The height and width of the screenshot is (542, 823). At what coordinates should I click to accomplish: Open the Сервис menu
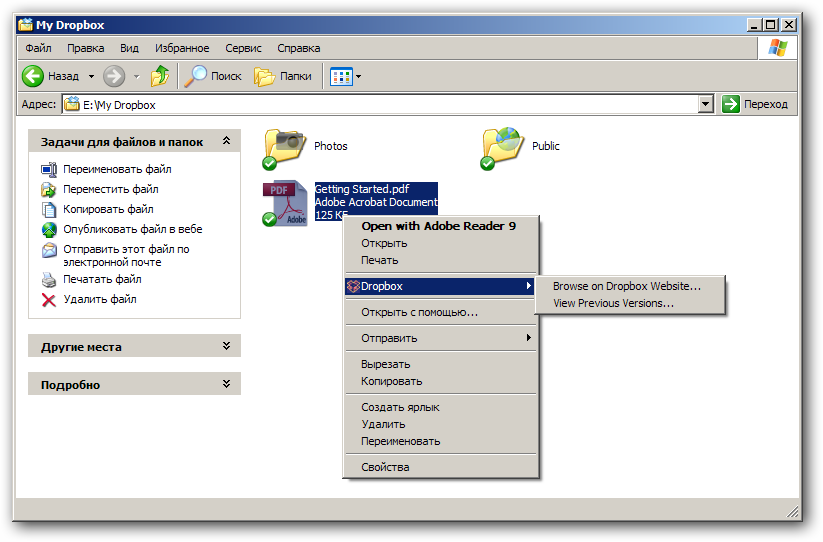[243, 48]
